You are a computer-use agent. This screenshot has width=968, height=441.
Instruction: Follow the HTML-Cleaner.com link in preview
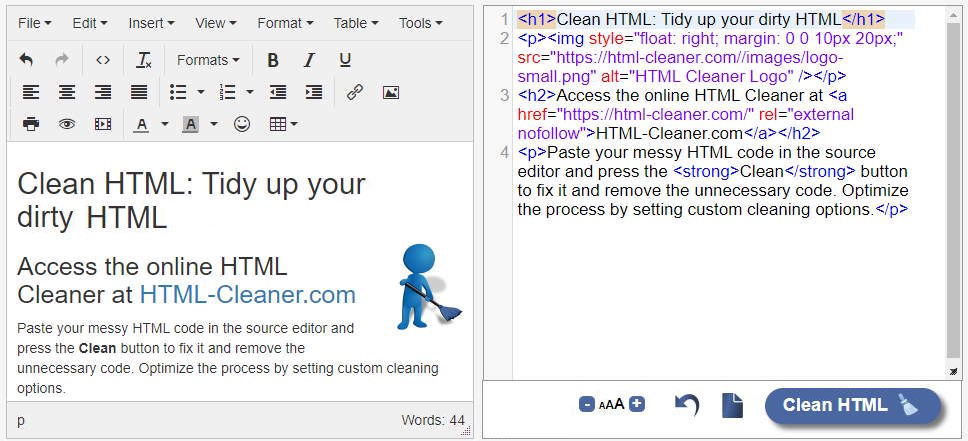(x=248, y=295)
